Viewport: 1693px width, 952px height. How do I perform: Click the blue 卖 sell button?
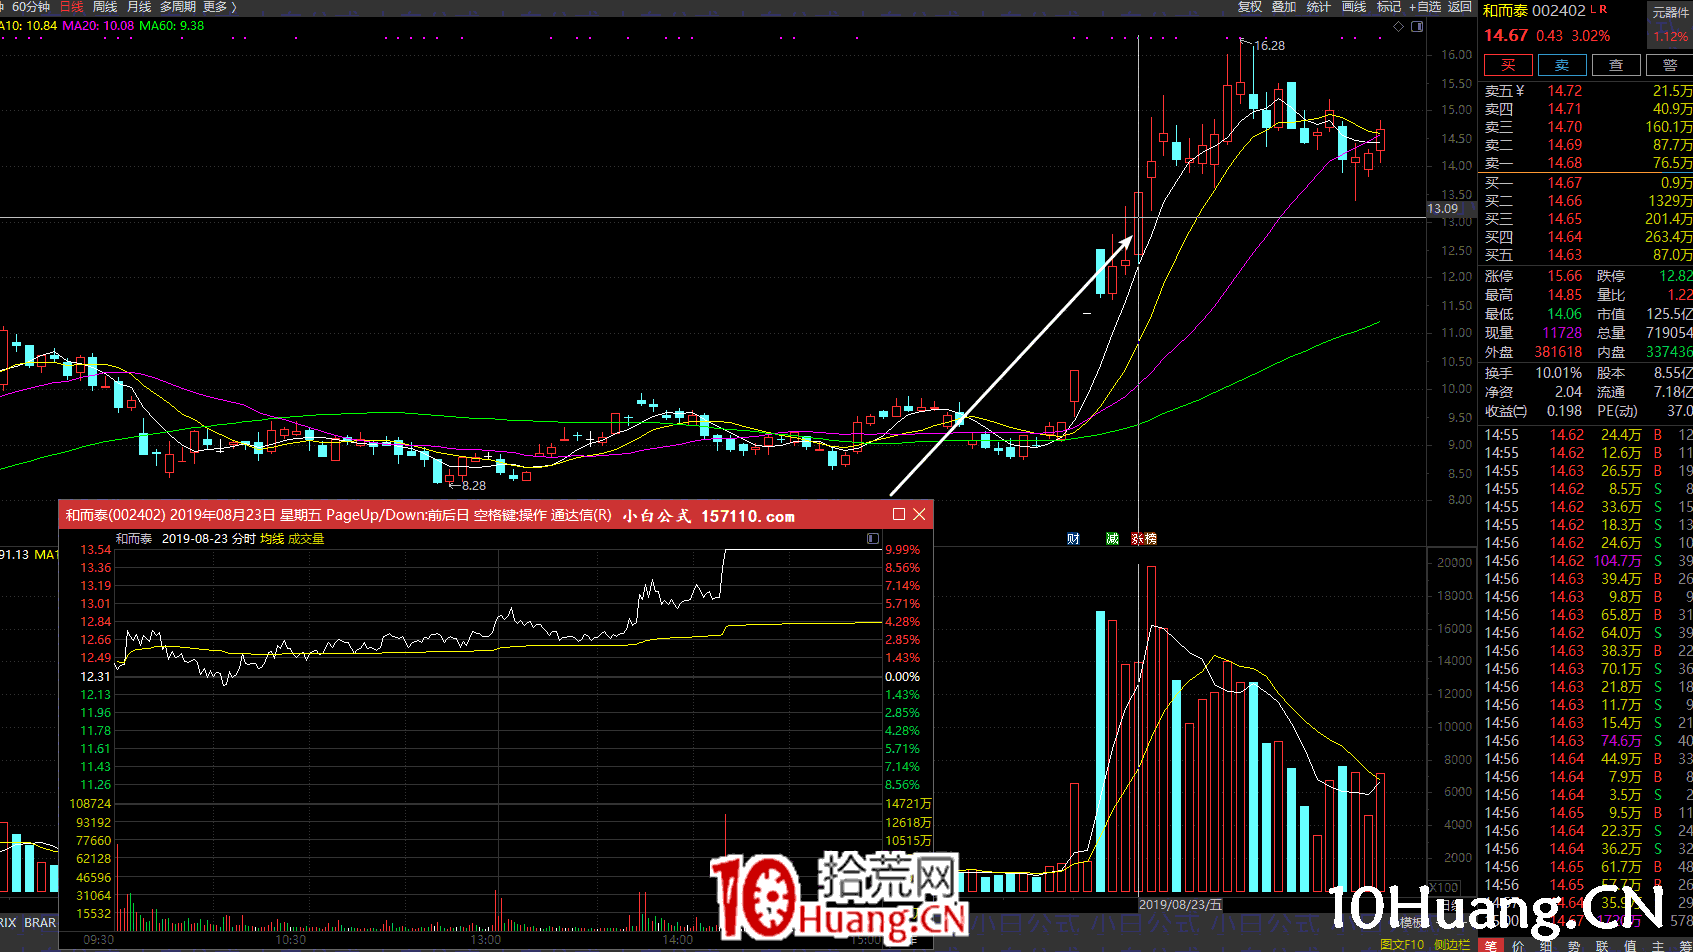1562,65
